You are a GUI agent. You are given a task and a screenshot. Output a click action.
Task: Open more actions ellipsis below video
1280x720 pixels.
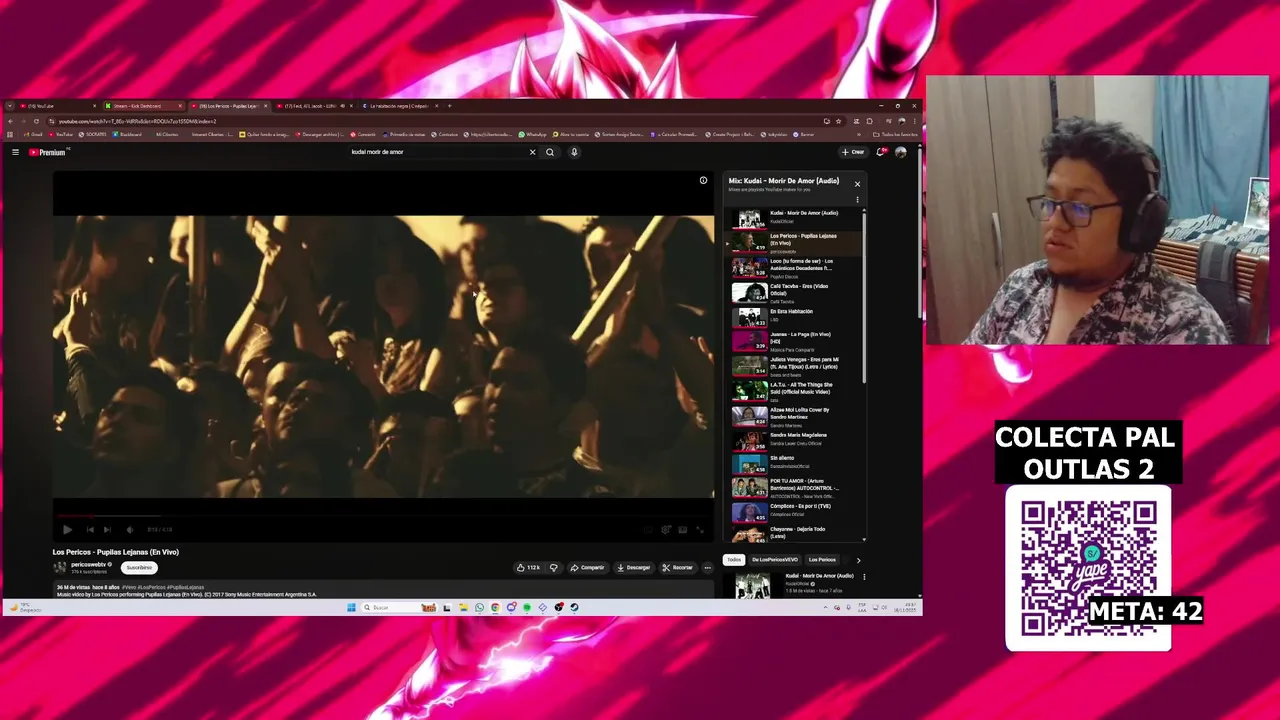pos(707,567)
